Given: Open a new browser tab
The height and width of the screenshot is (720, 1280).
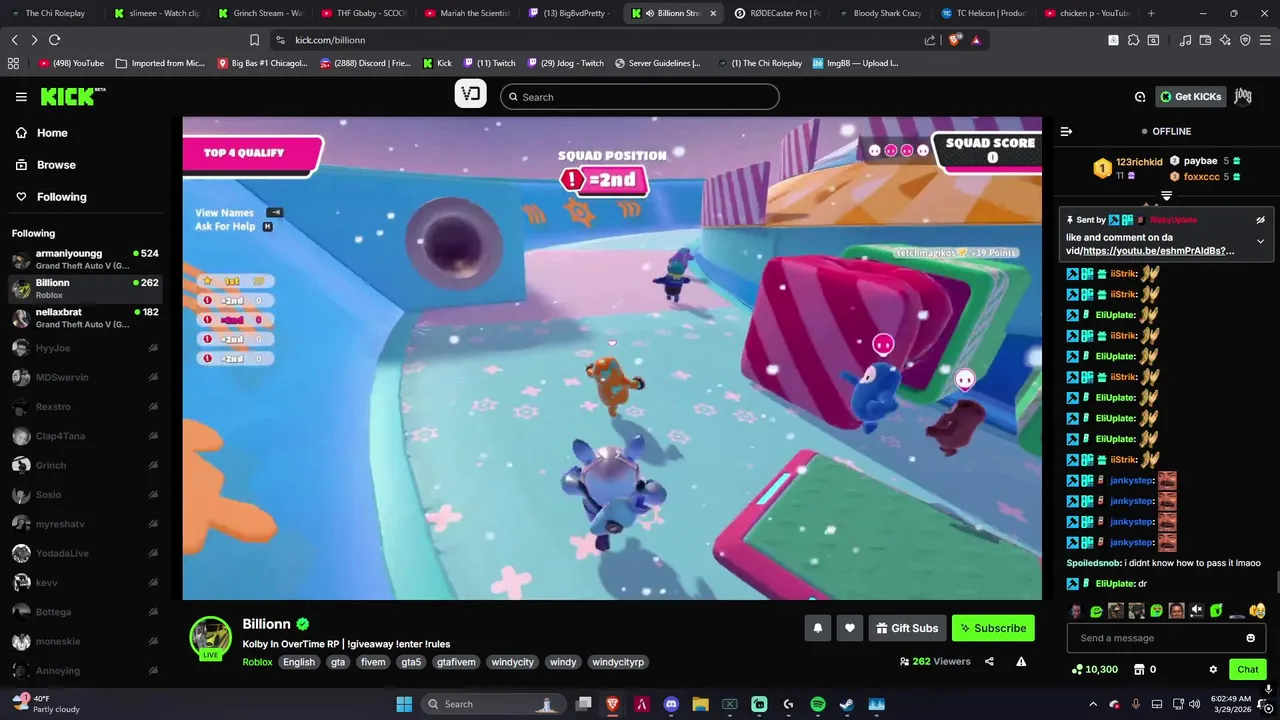Looking at the screenshot, I should (1151, 13).
